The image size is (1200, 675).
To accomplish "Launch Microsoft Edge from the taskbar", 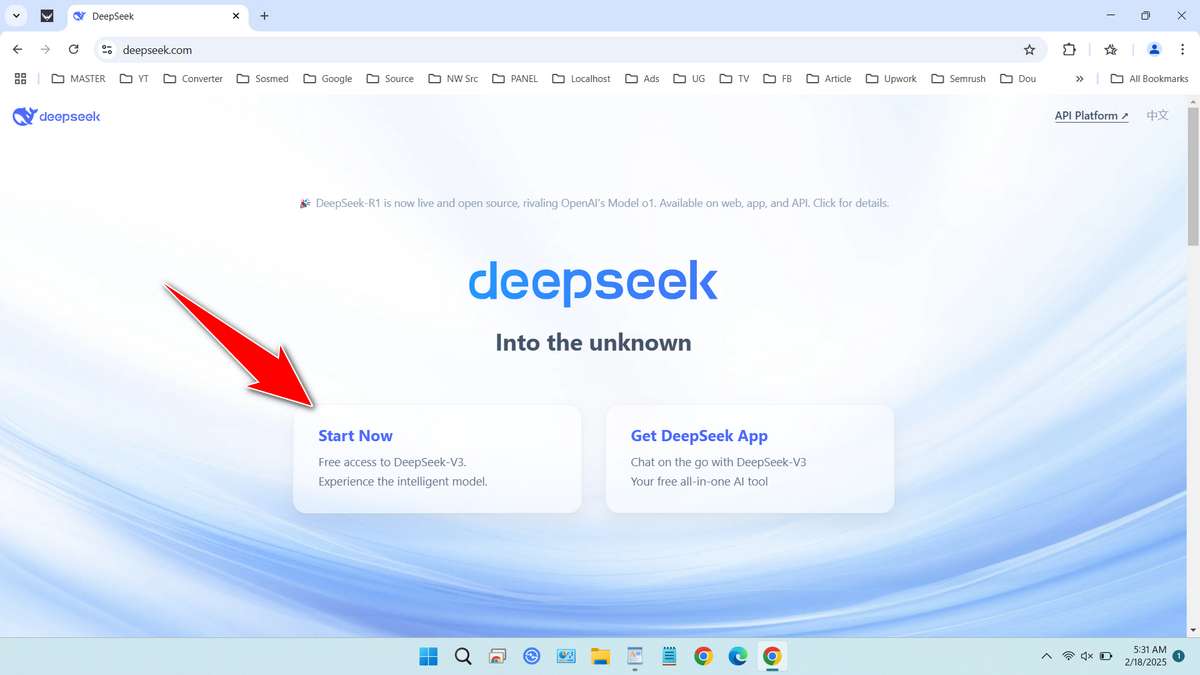I will coord(737,656).
